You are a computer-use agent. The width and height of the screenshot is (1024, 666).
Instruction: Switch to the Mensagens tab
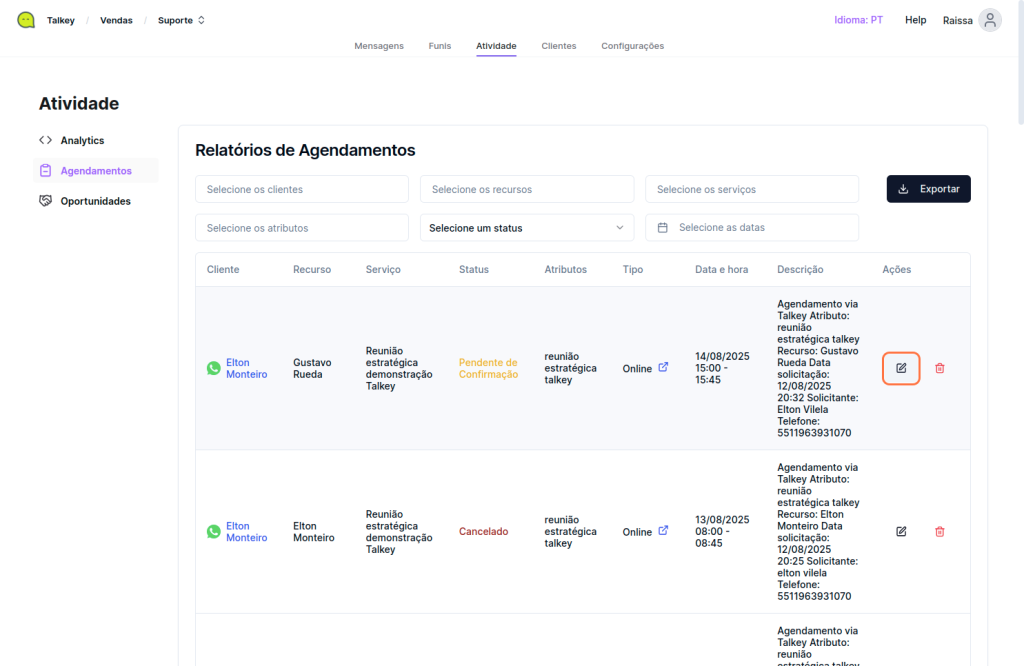click(x=379, y=46)
